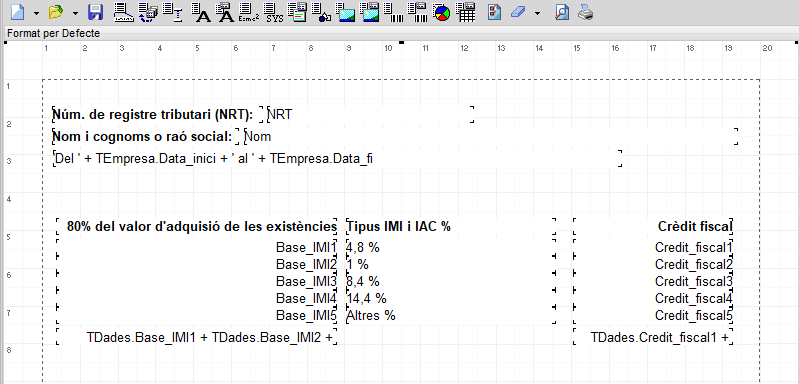Image resolution: width=799 pixels, height=384 pixels.
Task: Insert a pie chart component
Action: 442,13
